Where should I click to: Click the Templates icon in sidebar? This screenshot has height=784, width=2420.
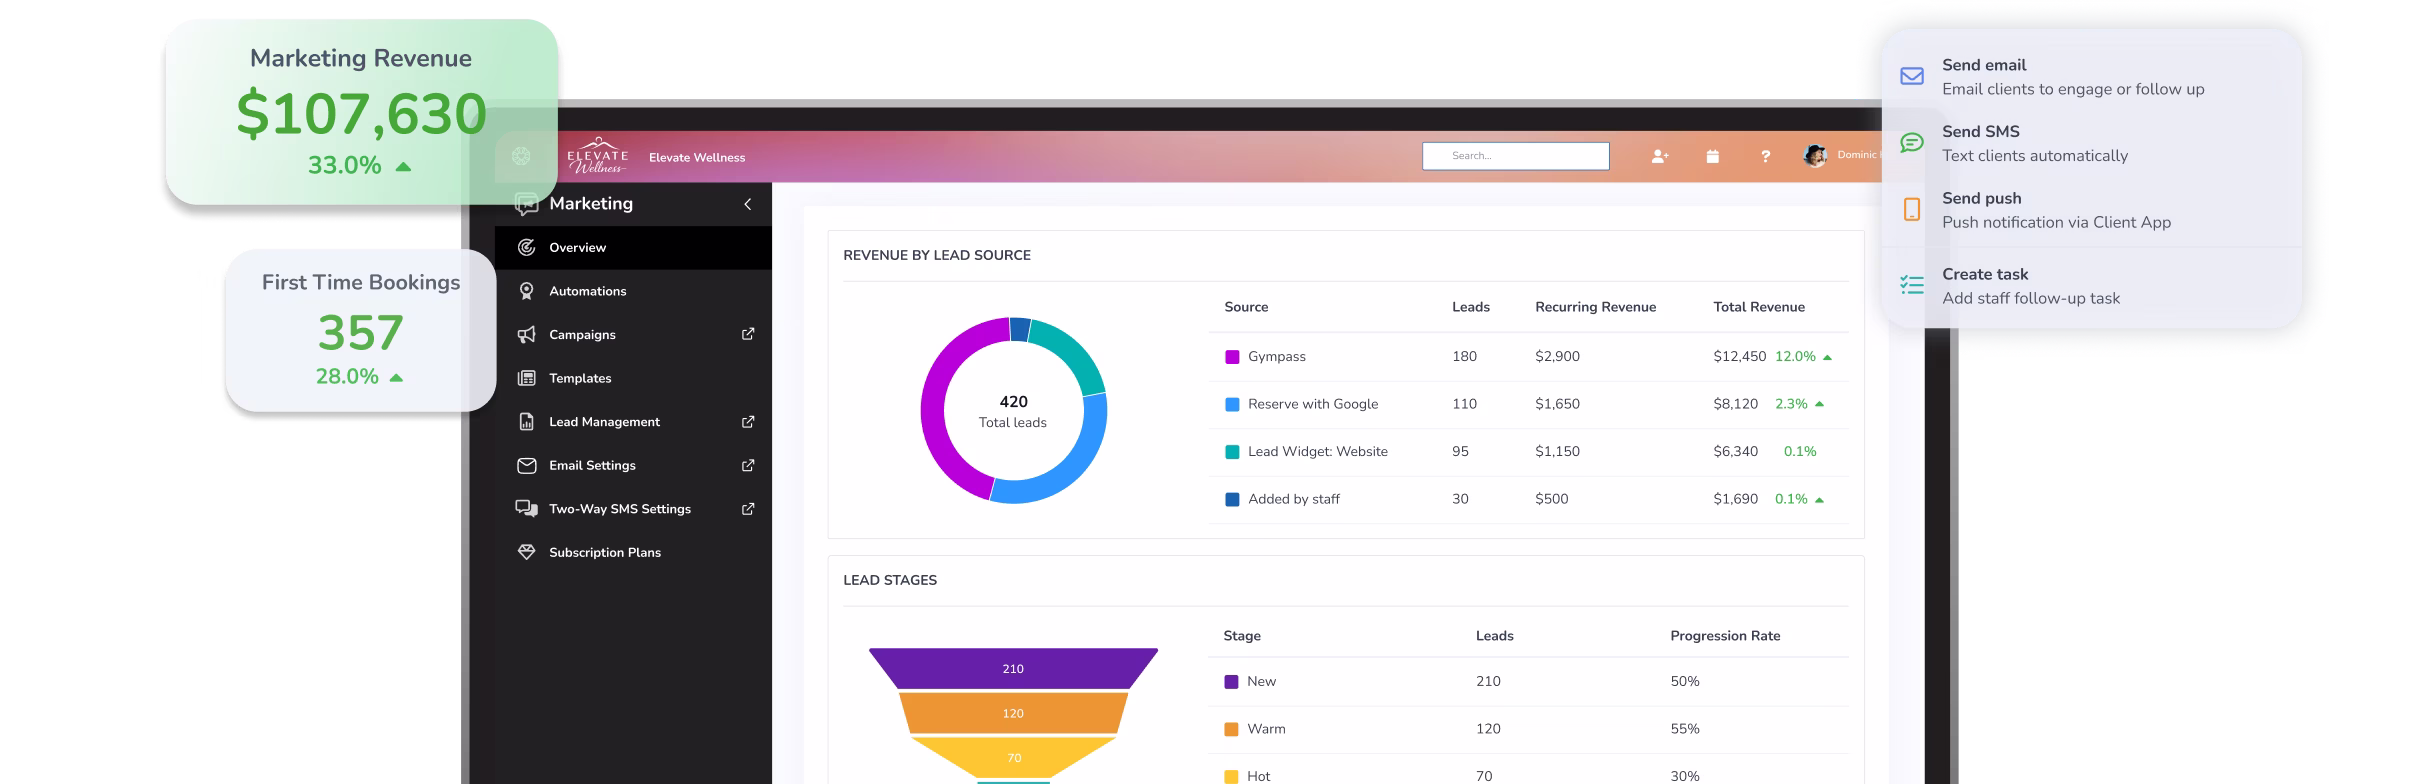(526, 378)
